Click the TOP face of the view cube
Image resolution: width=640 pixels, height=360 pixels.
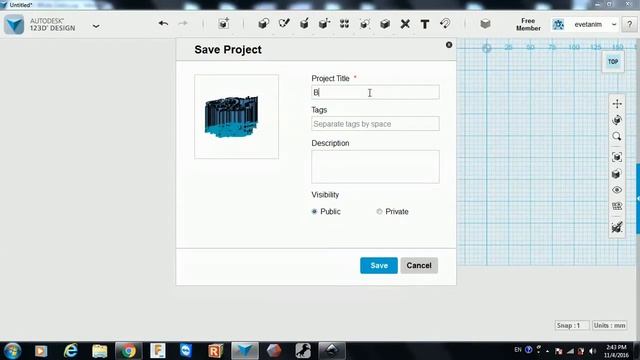tap(613, 62)
